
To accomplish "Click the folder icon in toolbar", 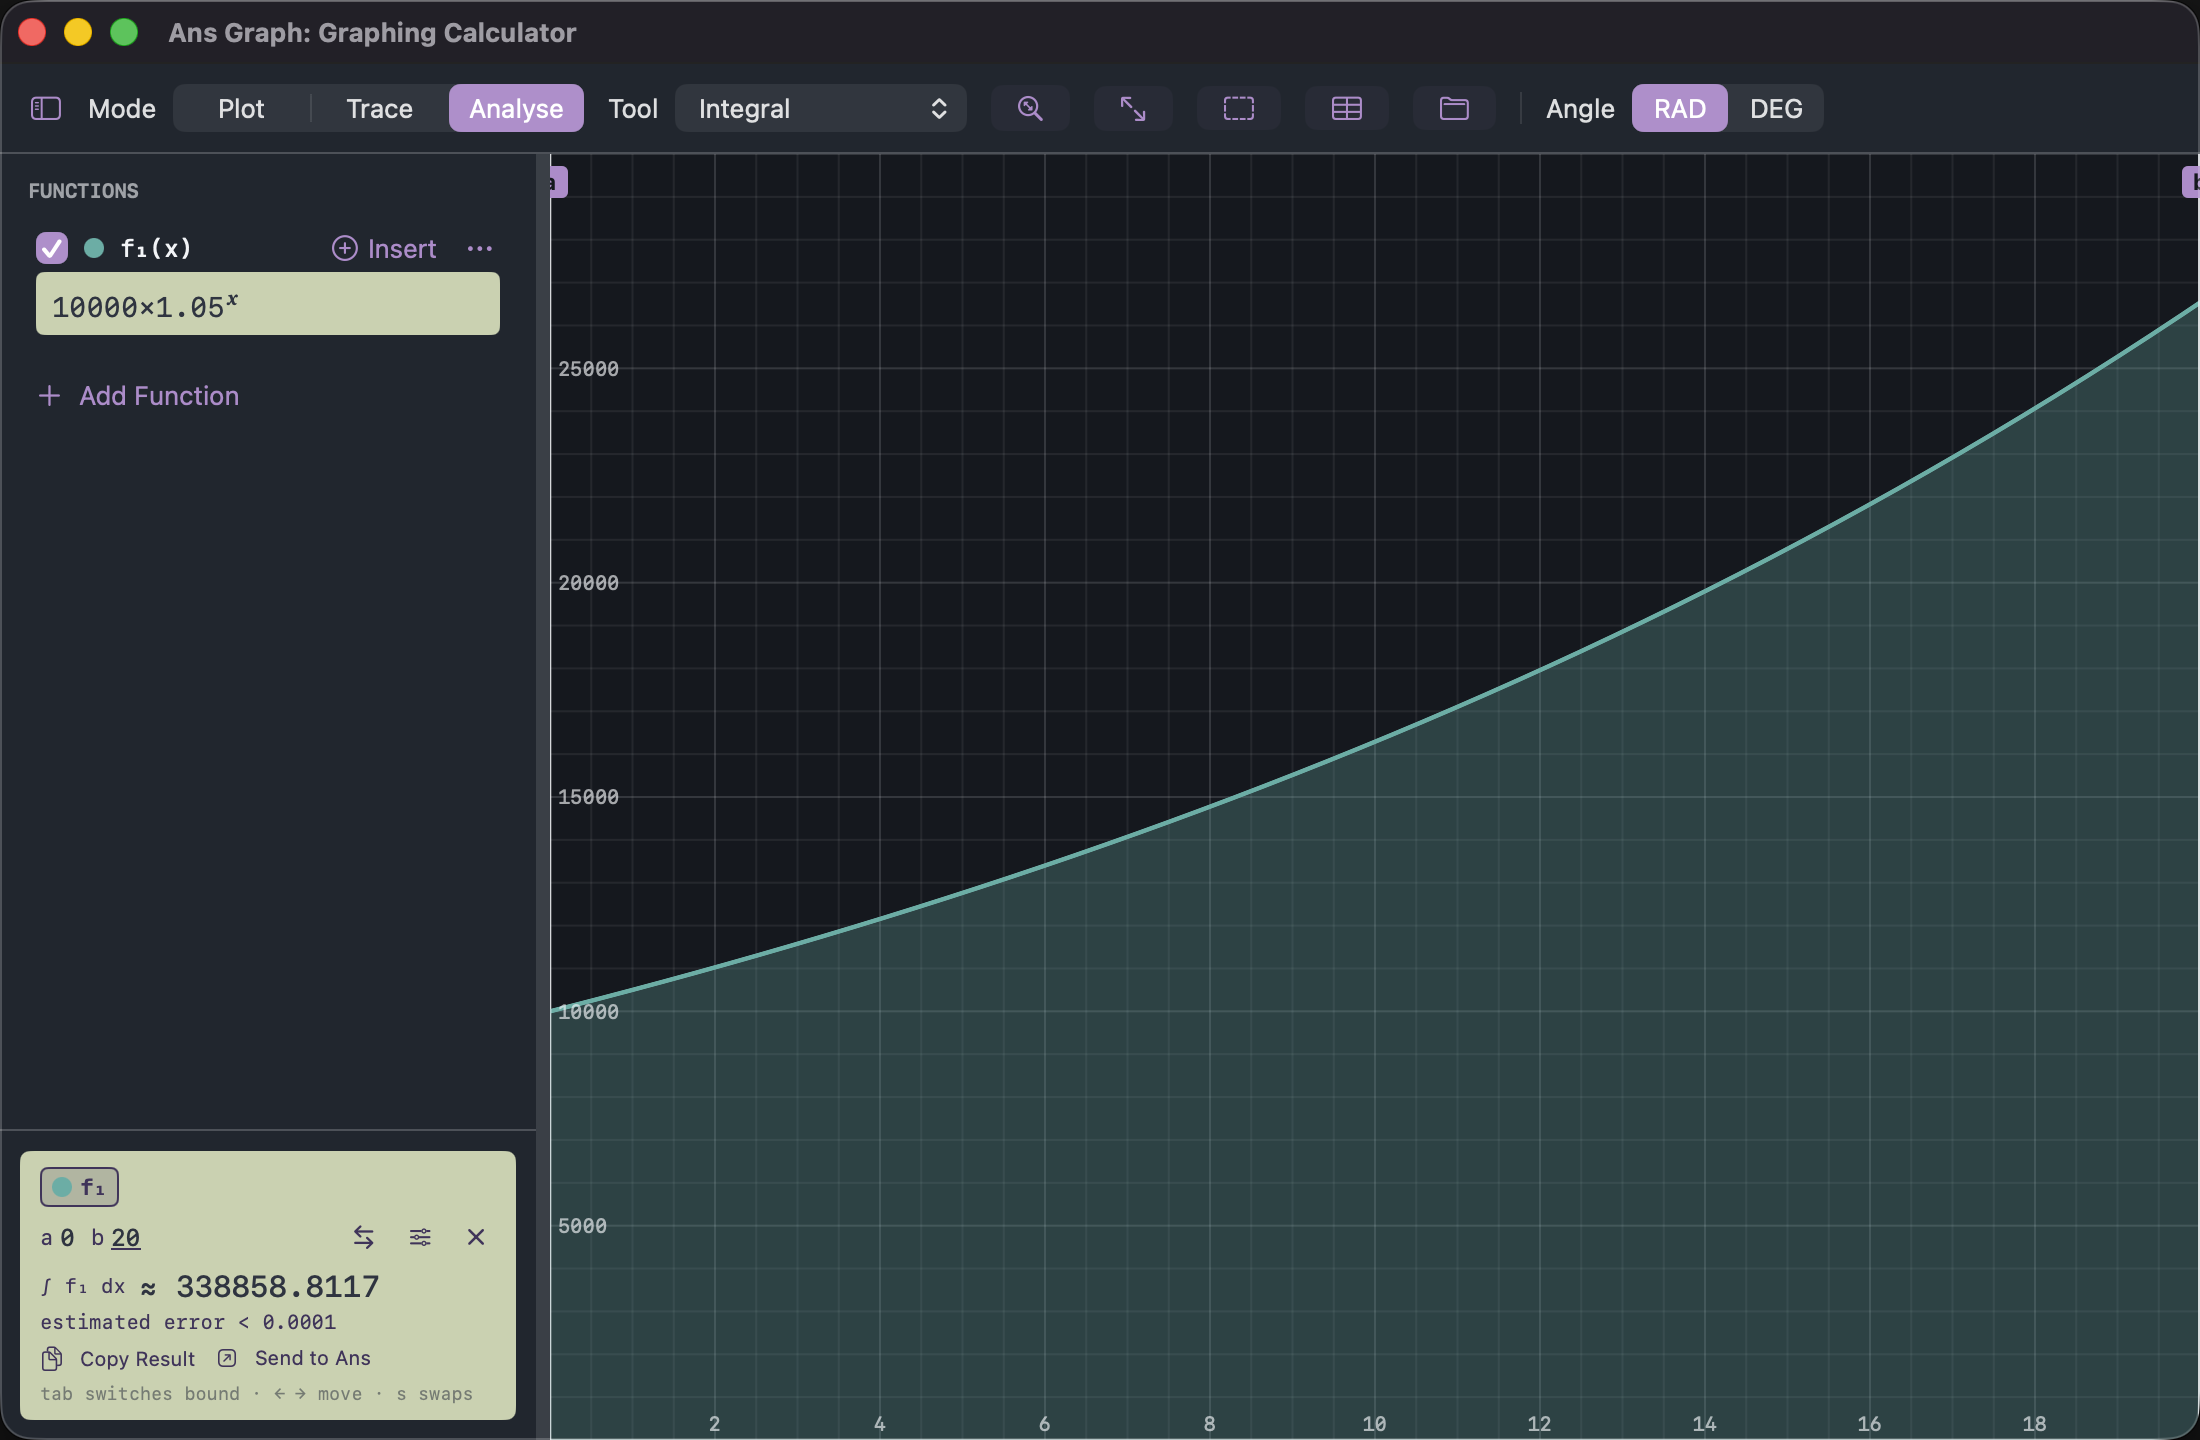I will coord(1454,108).
